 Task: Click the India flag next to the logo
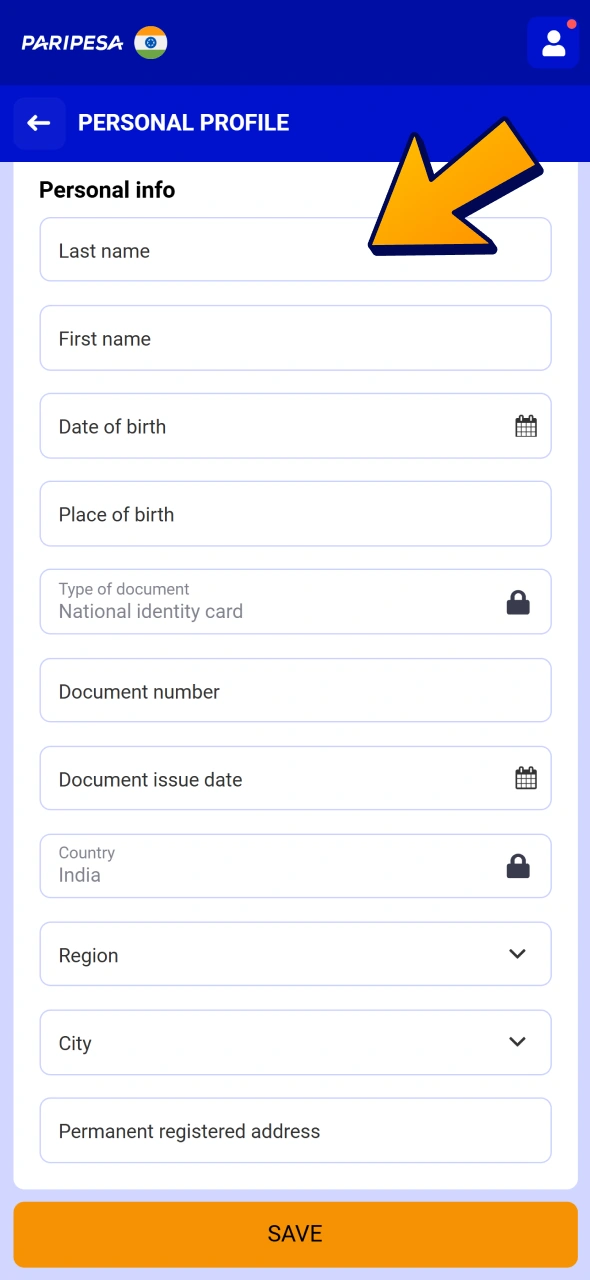(150, 43)
